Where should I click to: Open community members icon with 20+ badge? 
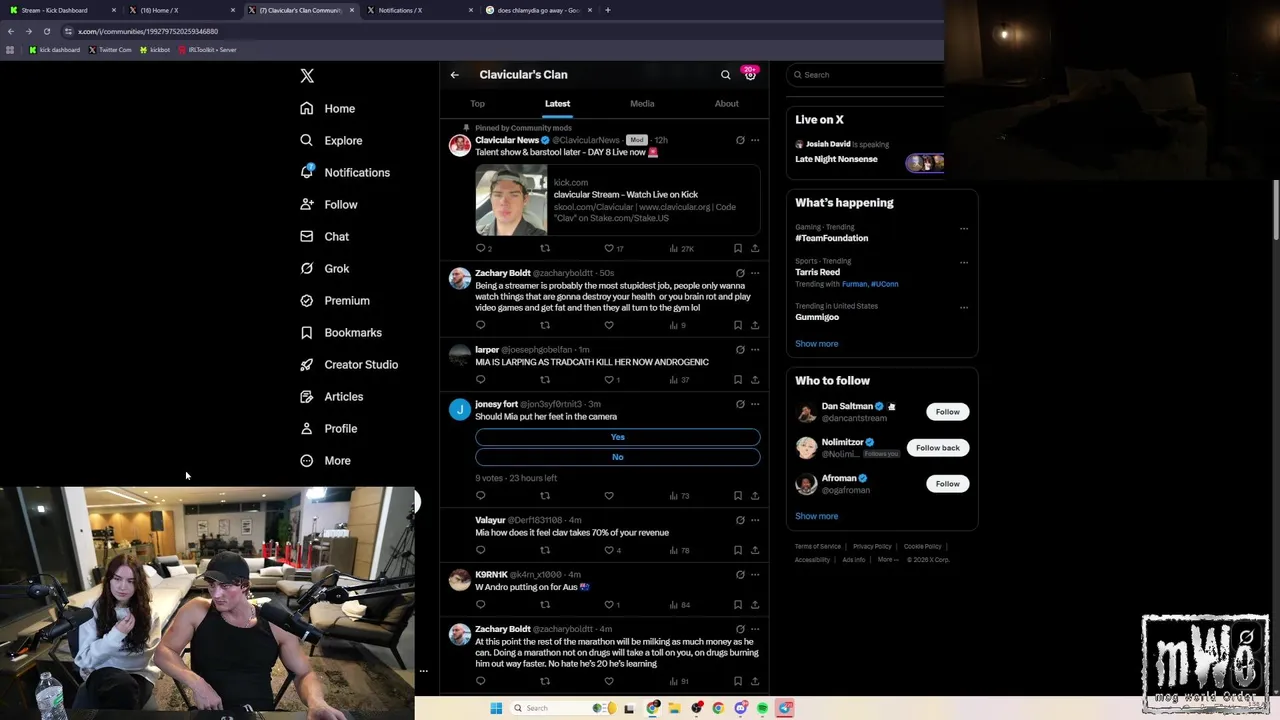[750, 75]
